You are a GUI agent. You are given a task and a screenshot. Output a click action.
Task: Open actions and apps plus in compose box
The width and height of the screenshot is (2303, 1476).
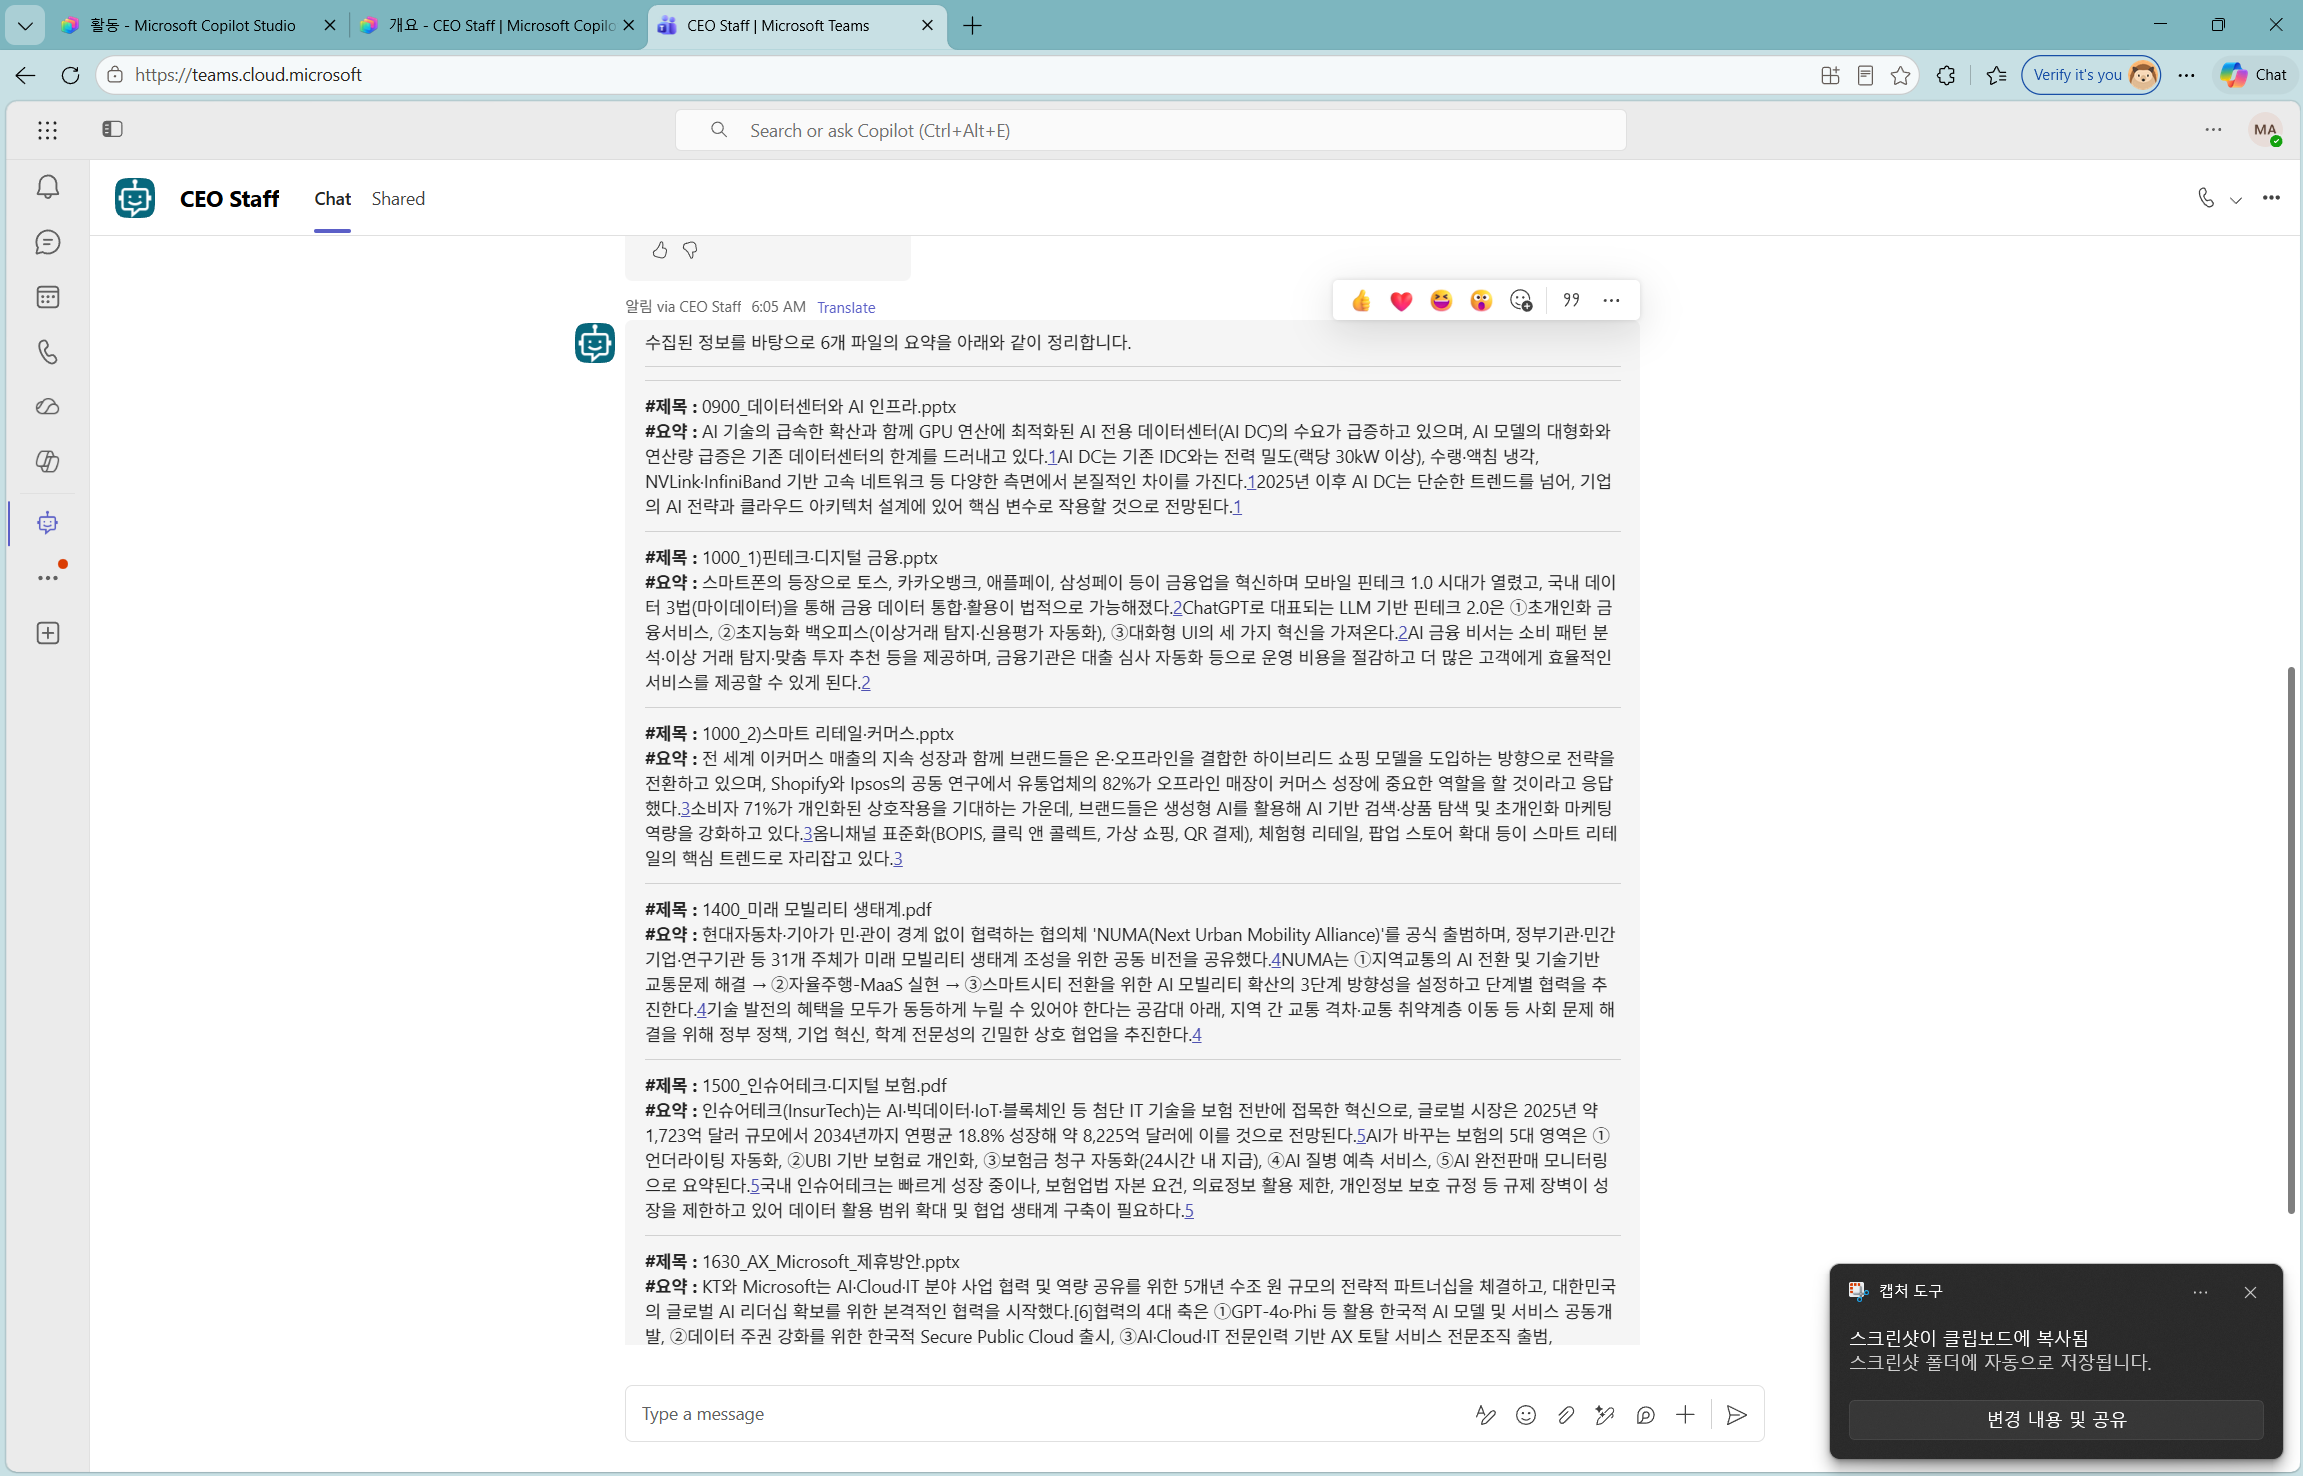(1685, 1414)
